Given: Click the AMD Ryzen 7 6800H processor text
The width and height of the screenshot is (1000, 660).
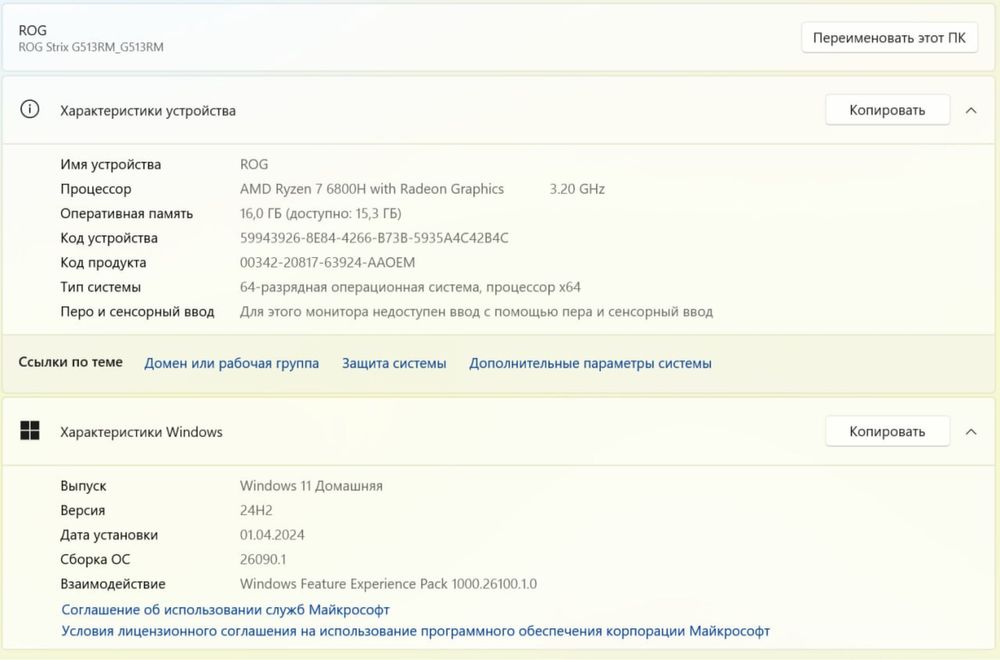Looking at the screenshot, I should coord(372,189).
